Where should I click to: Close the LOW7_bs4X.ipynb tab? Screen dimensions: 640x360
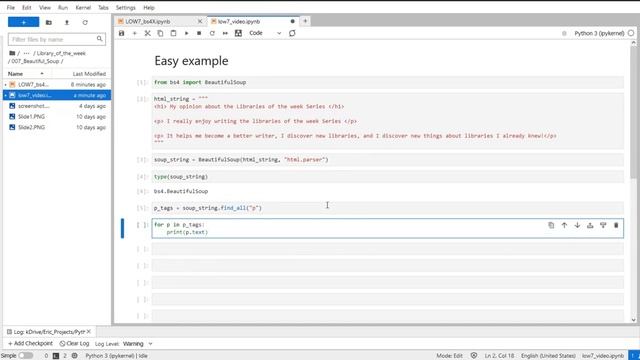click(200, 21)
